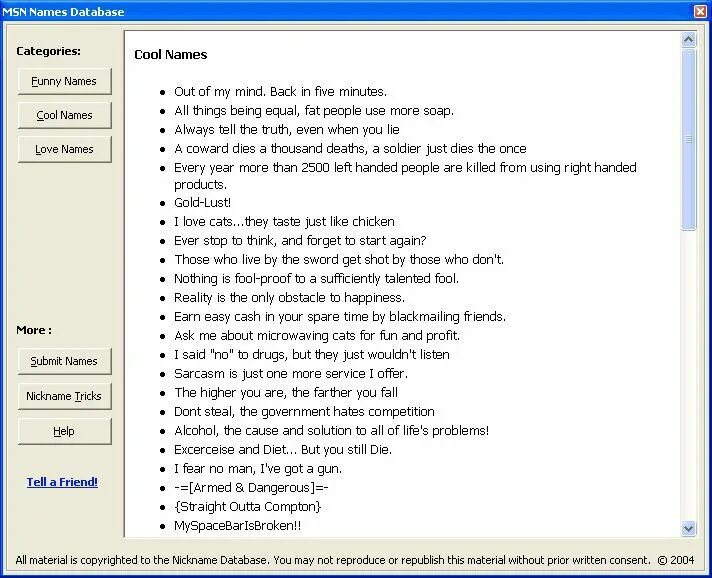Click "I fear no man, I've got a gun."

[x=258, y=469]
